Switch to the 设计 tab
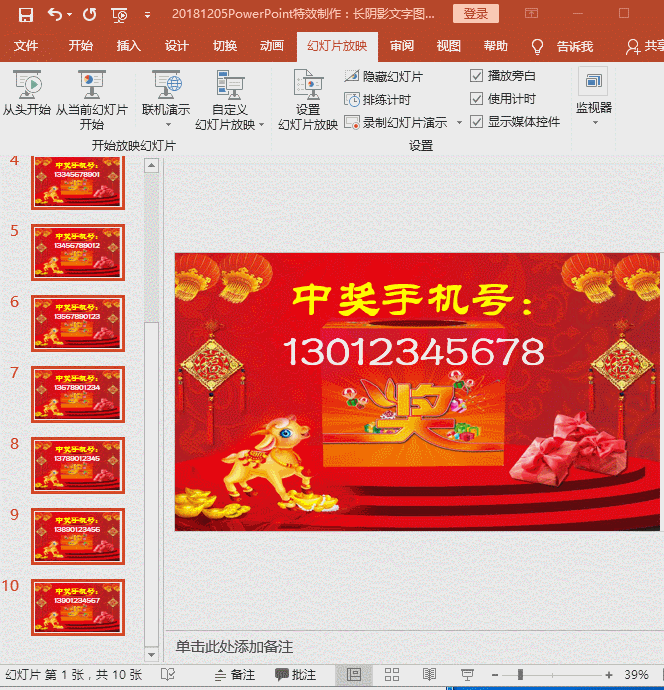 point(176,46)
